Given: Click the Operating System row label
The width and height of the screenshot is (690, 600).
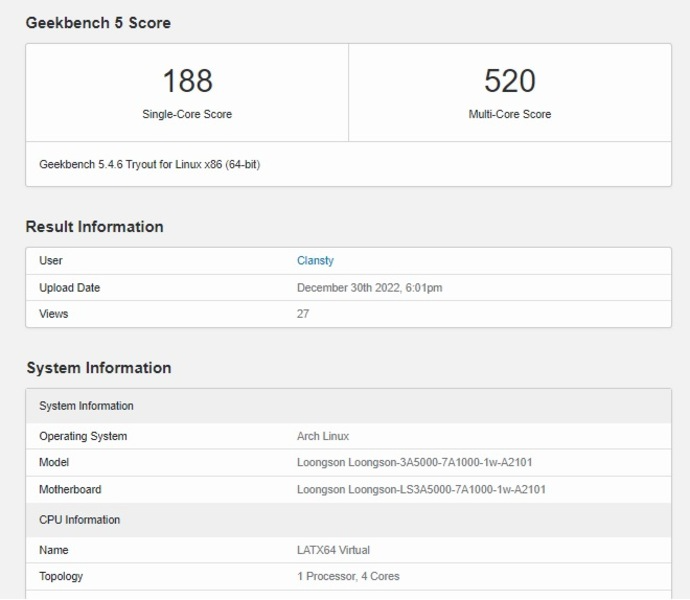Looking at the screenshot, I should (x=83, y=436).
